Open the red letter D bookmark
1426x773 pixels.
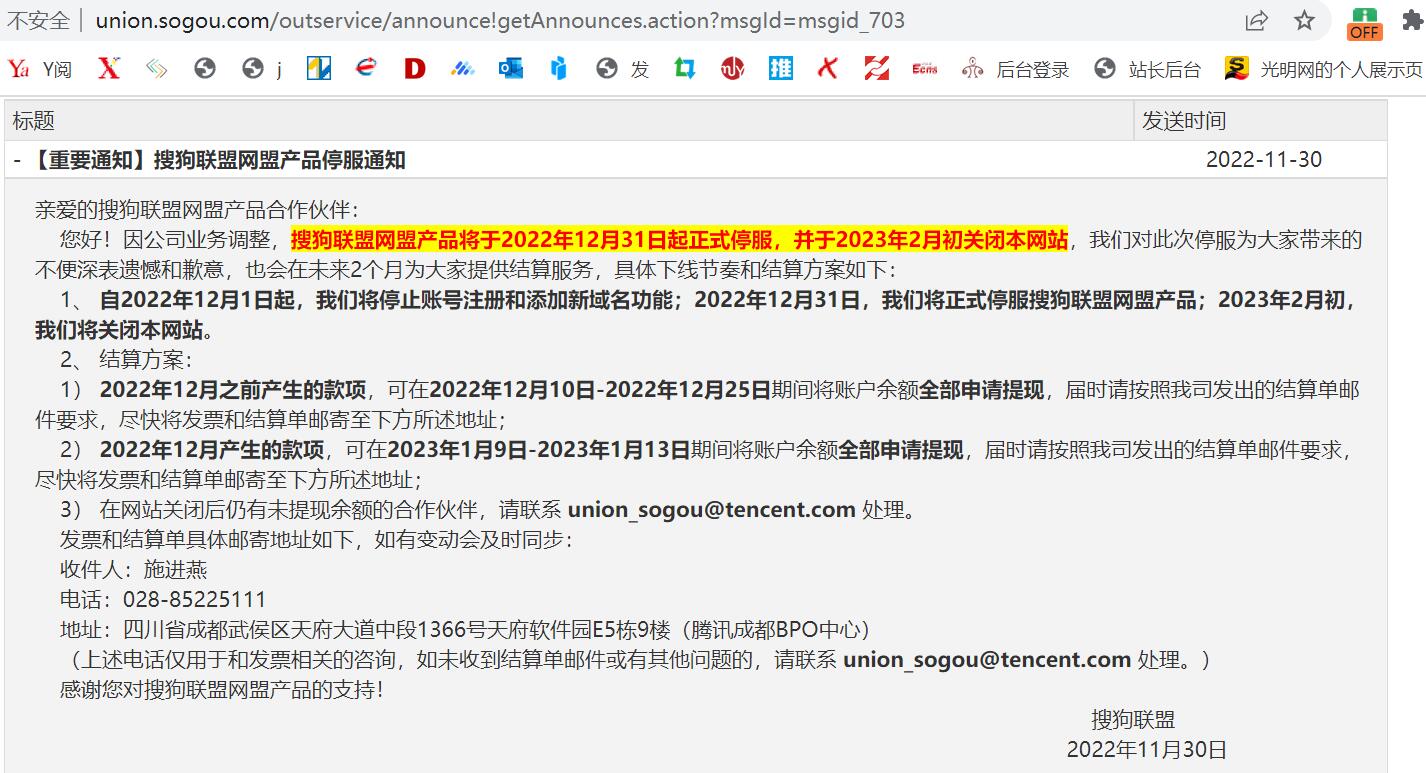[x=415, y=69]
